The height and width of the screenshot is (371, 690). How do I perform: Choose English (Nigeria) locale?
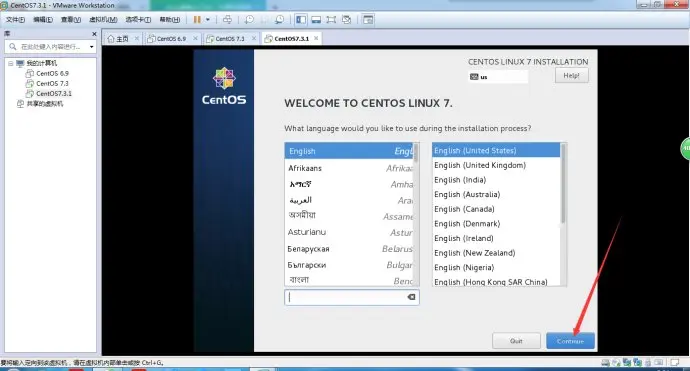point(496,267)
